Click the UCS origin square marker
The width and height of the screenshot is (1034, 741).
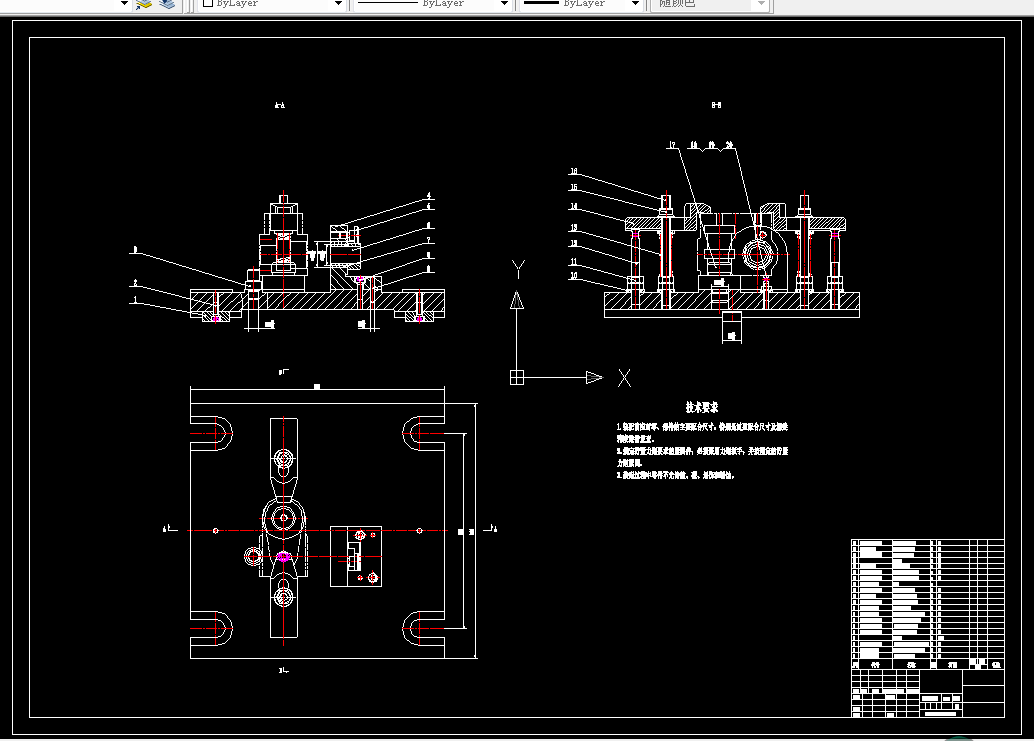(x=517, y=377)
